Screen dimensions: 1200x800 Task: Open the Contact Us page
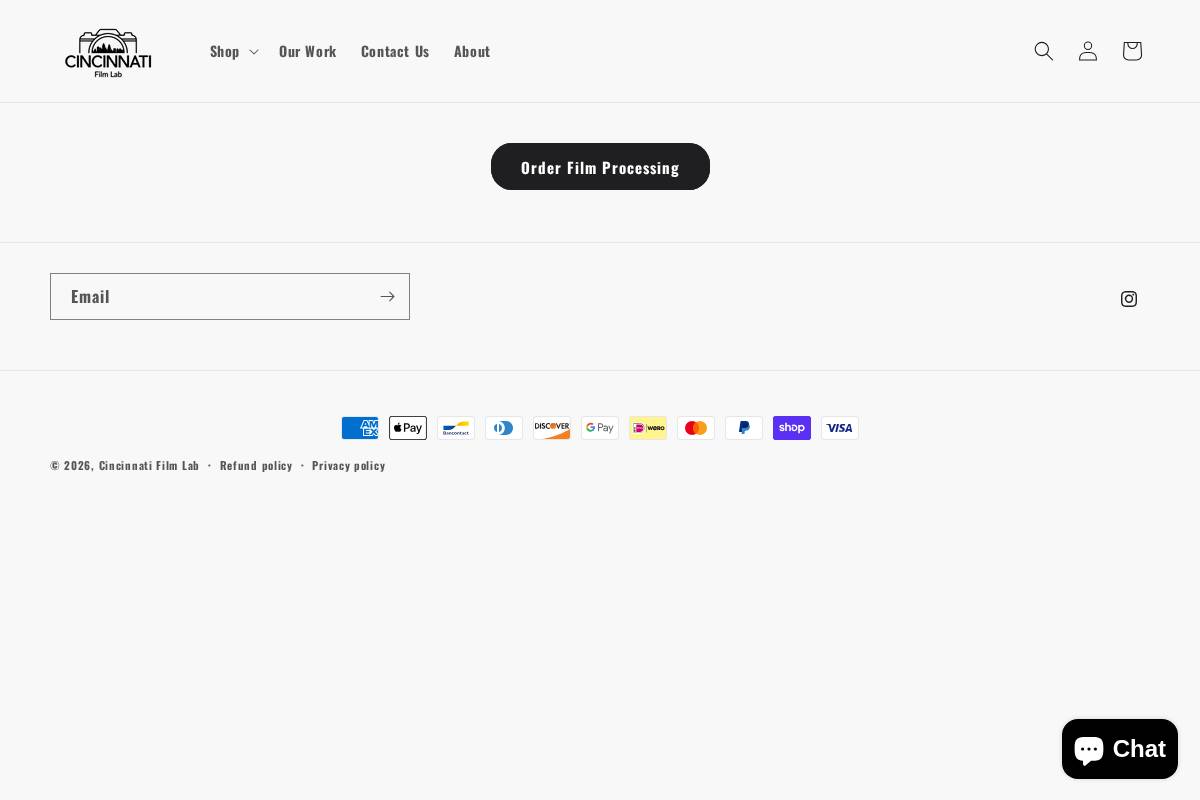click(x=395, y=51)
